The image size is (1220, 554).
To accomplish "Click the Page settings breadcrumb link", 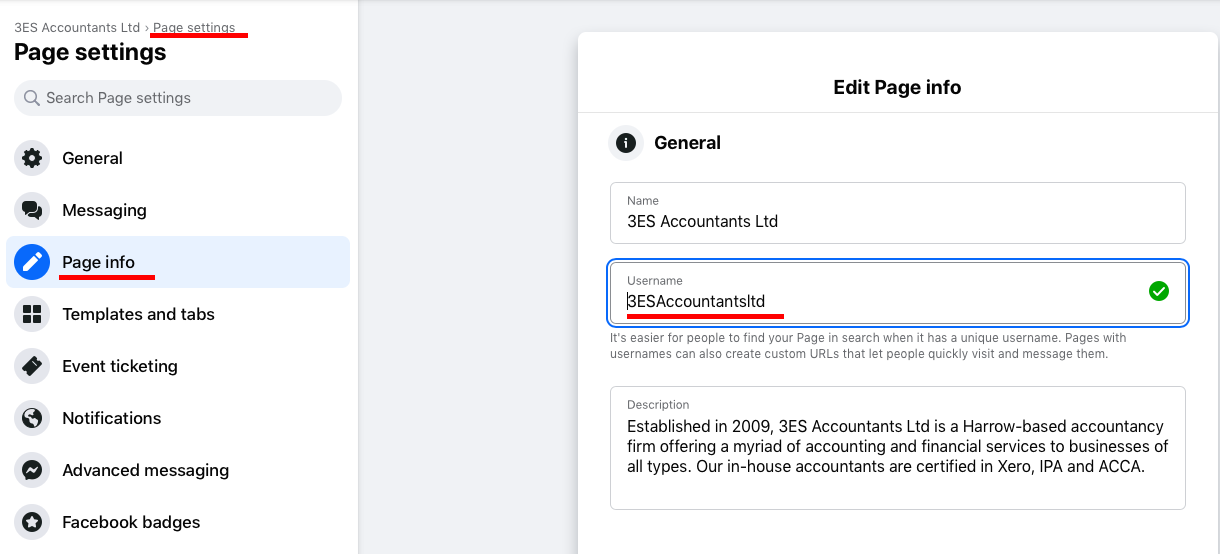I will 194,28.
